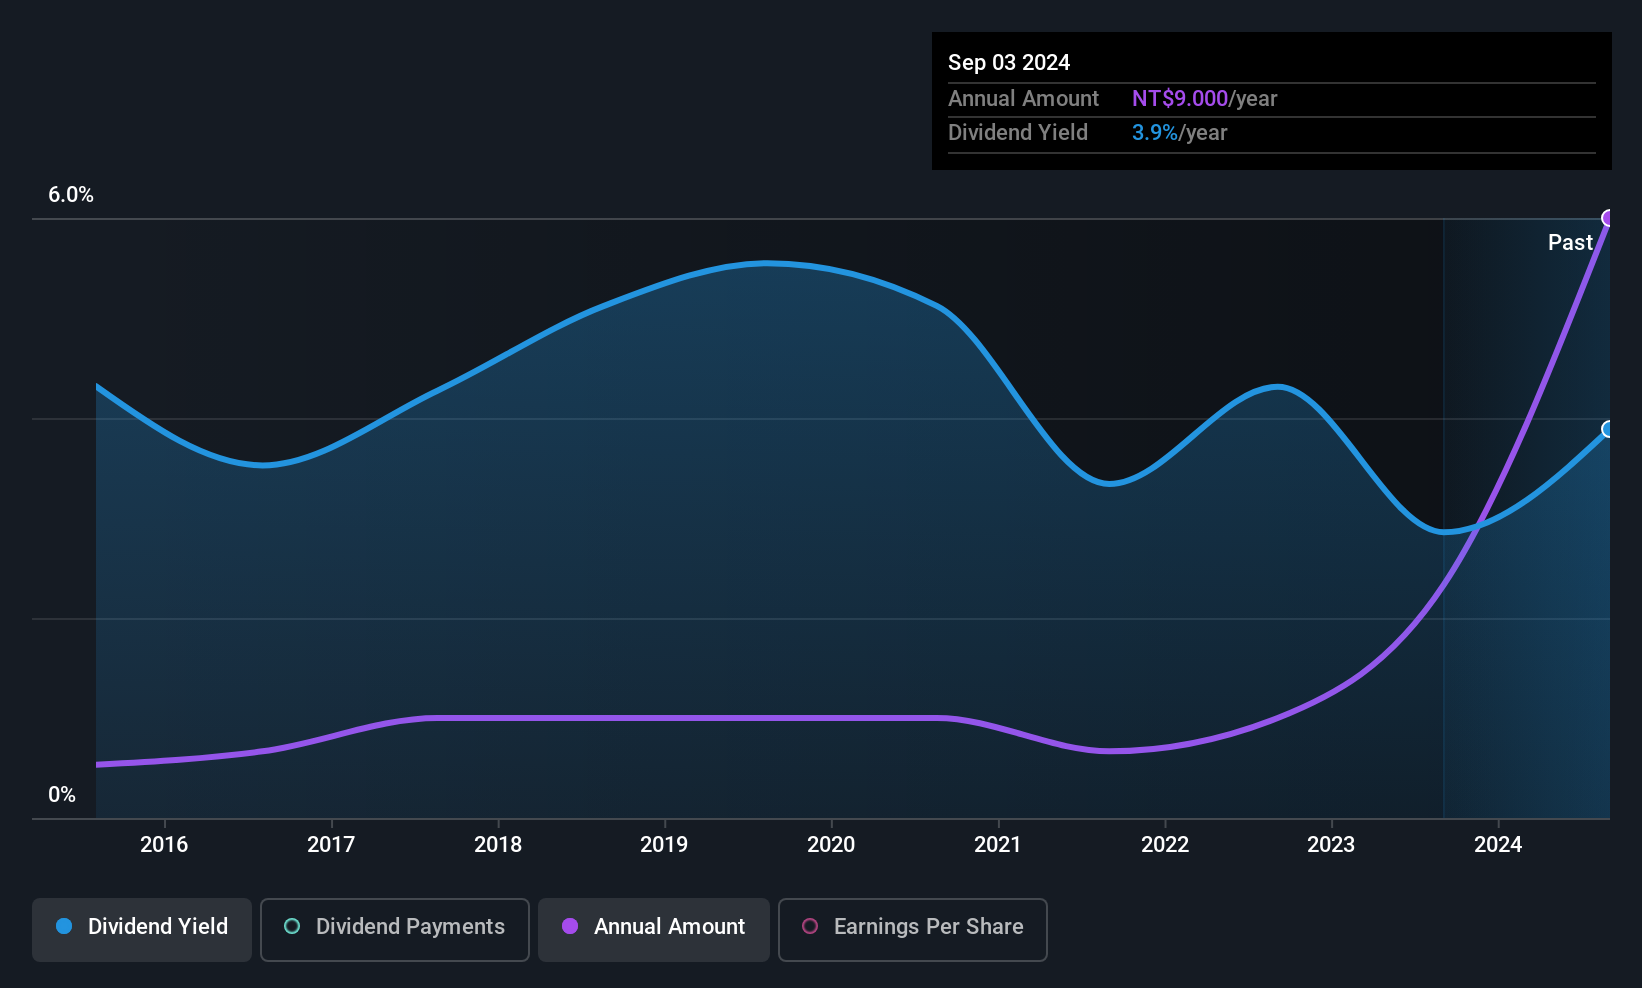The width and height of the screenshot is (1642, 988).
Task: Click the NT$9.000/year value in tooltip
Action: click(x=1204, y=99)
